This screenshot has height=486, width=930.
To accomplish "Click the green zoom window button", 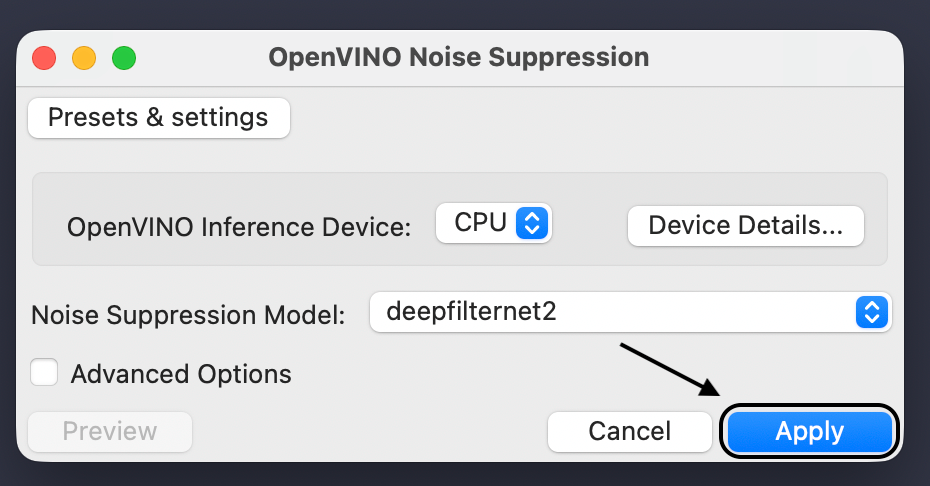I will coord(124,58).
